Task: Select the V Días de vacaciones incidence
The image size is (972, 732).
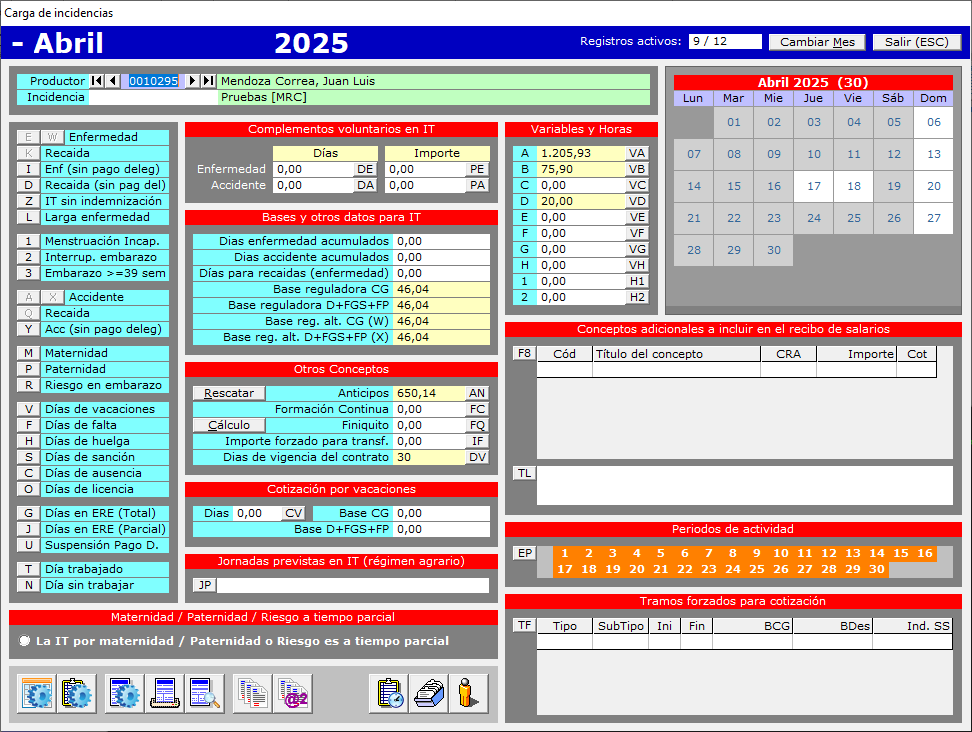Action: click(29, 409)
